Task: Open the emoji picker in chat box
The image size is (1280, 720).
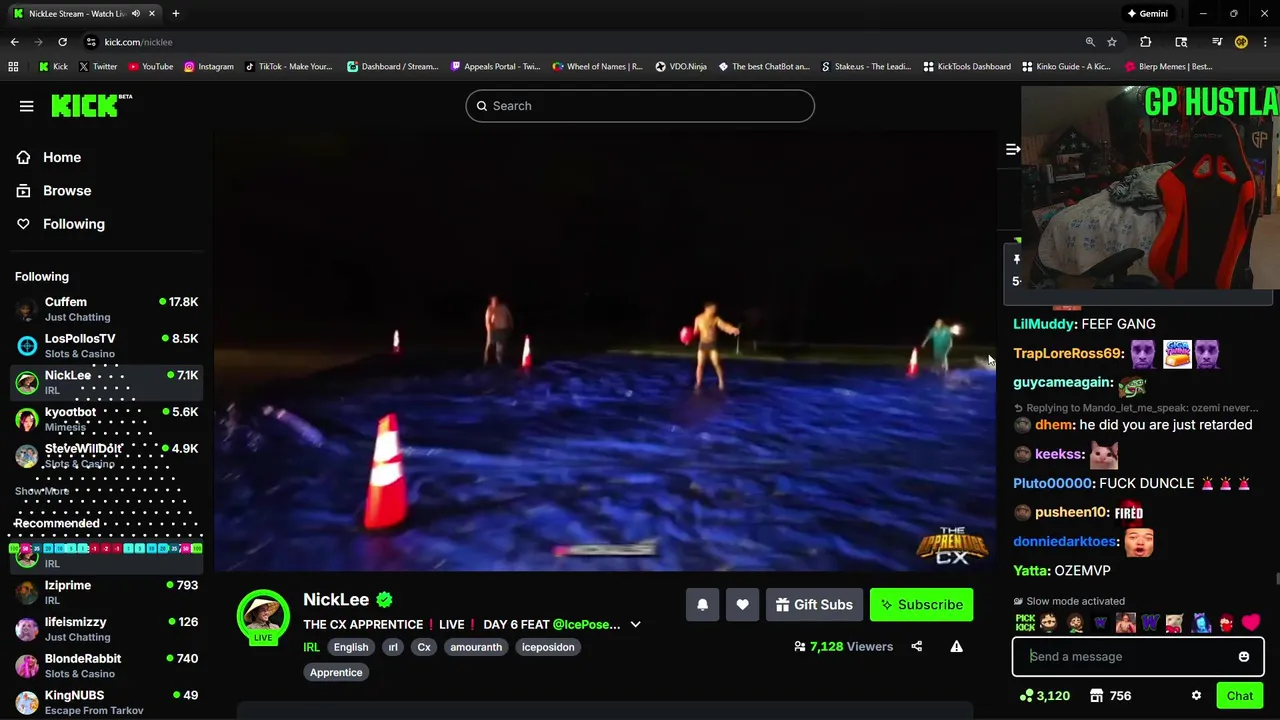Action: [x=1244, y=657]
